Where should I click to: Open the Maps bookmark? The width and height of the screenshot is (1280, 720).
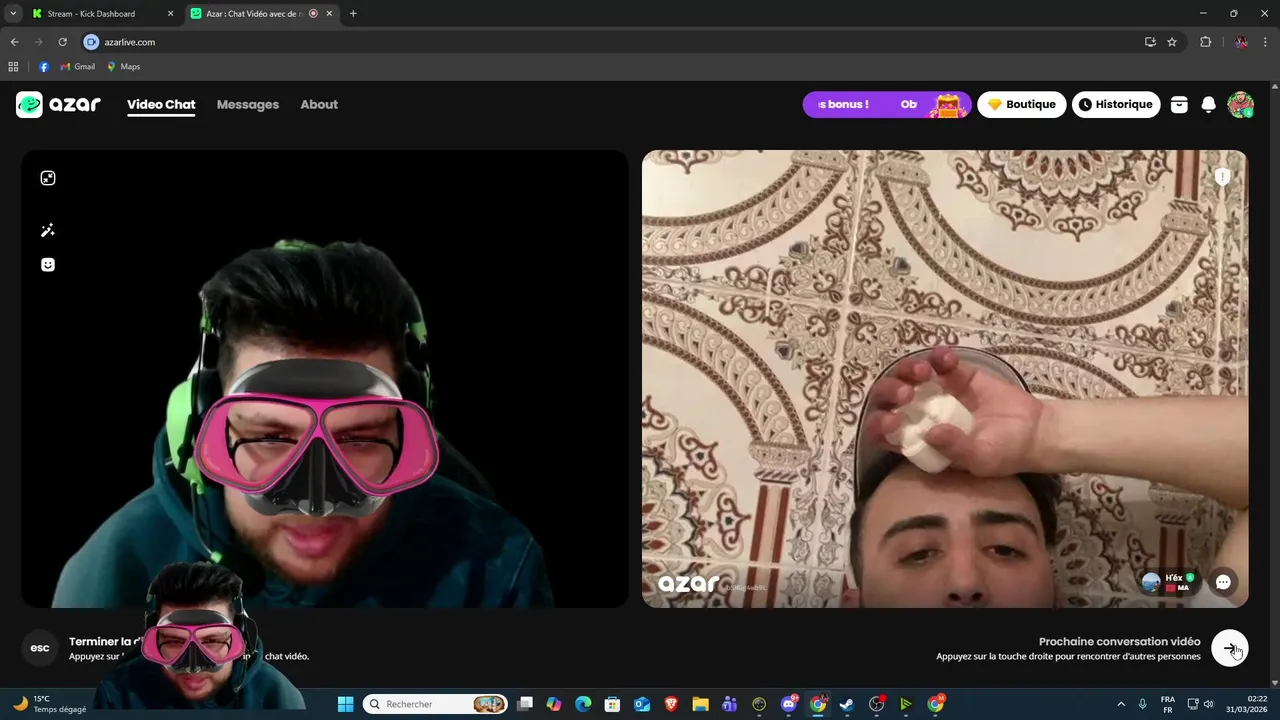(124, 67)
